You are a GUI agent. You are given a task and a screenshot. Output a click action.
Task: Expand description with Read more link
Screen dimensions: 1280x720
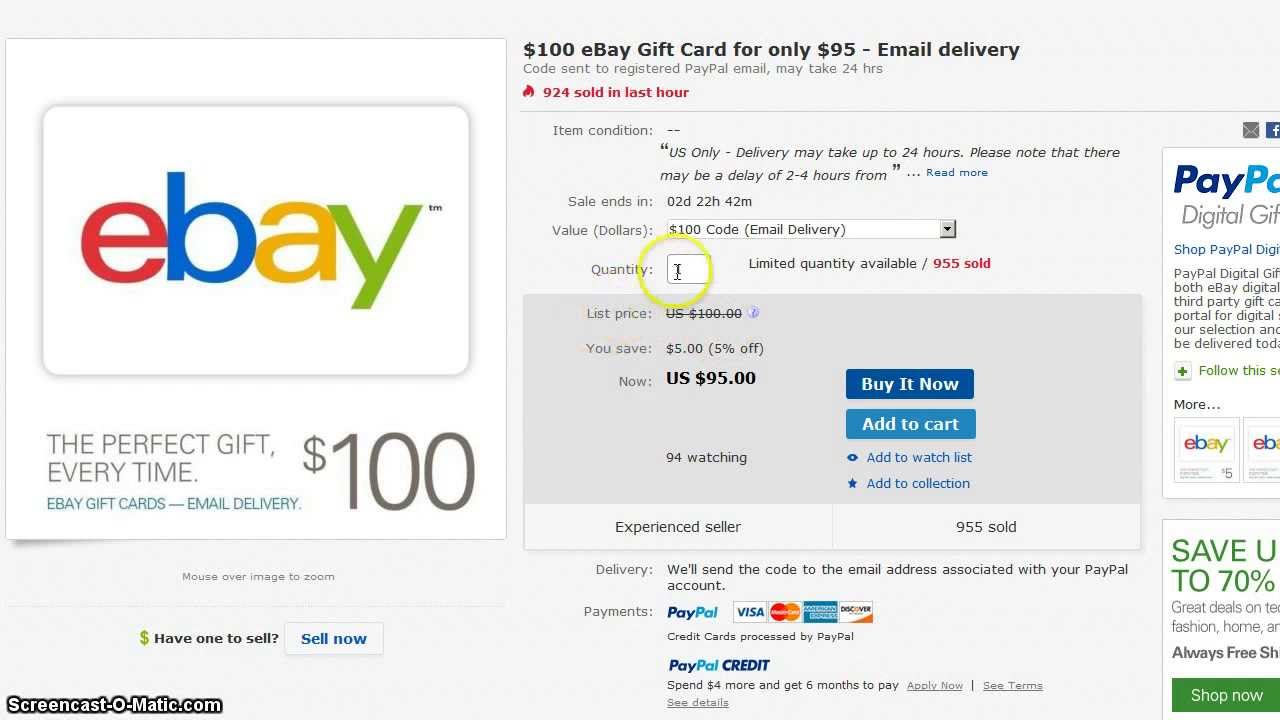coord(956,173)
